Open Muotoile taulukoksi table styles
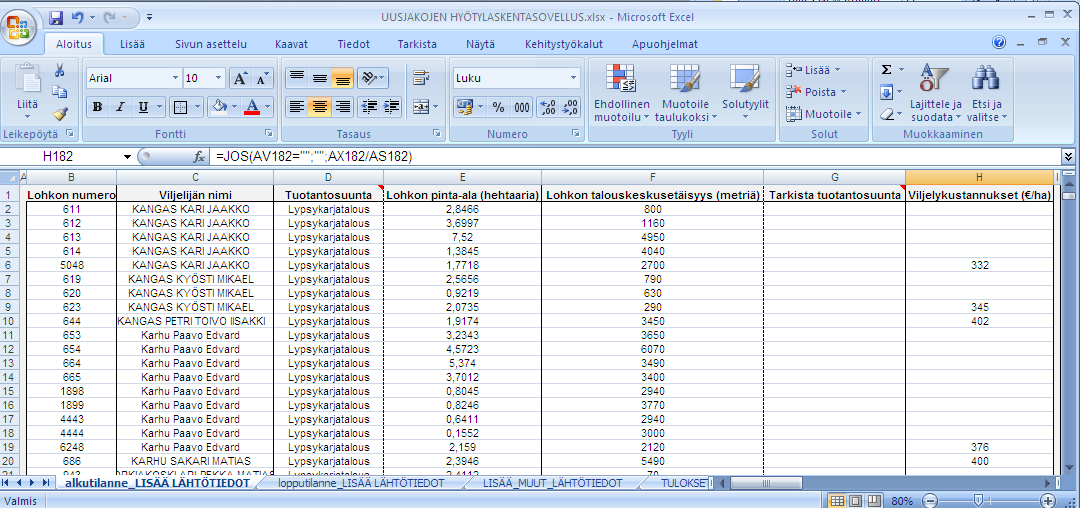This screenshot has width=1080, height=508. click(685, 93)
